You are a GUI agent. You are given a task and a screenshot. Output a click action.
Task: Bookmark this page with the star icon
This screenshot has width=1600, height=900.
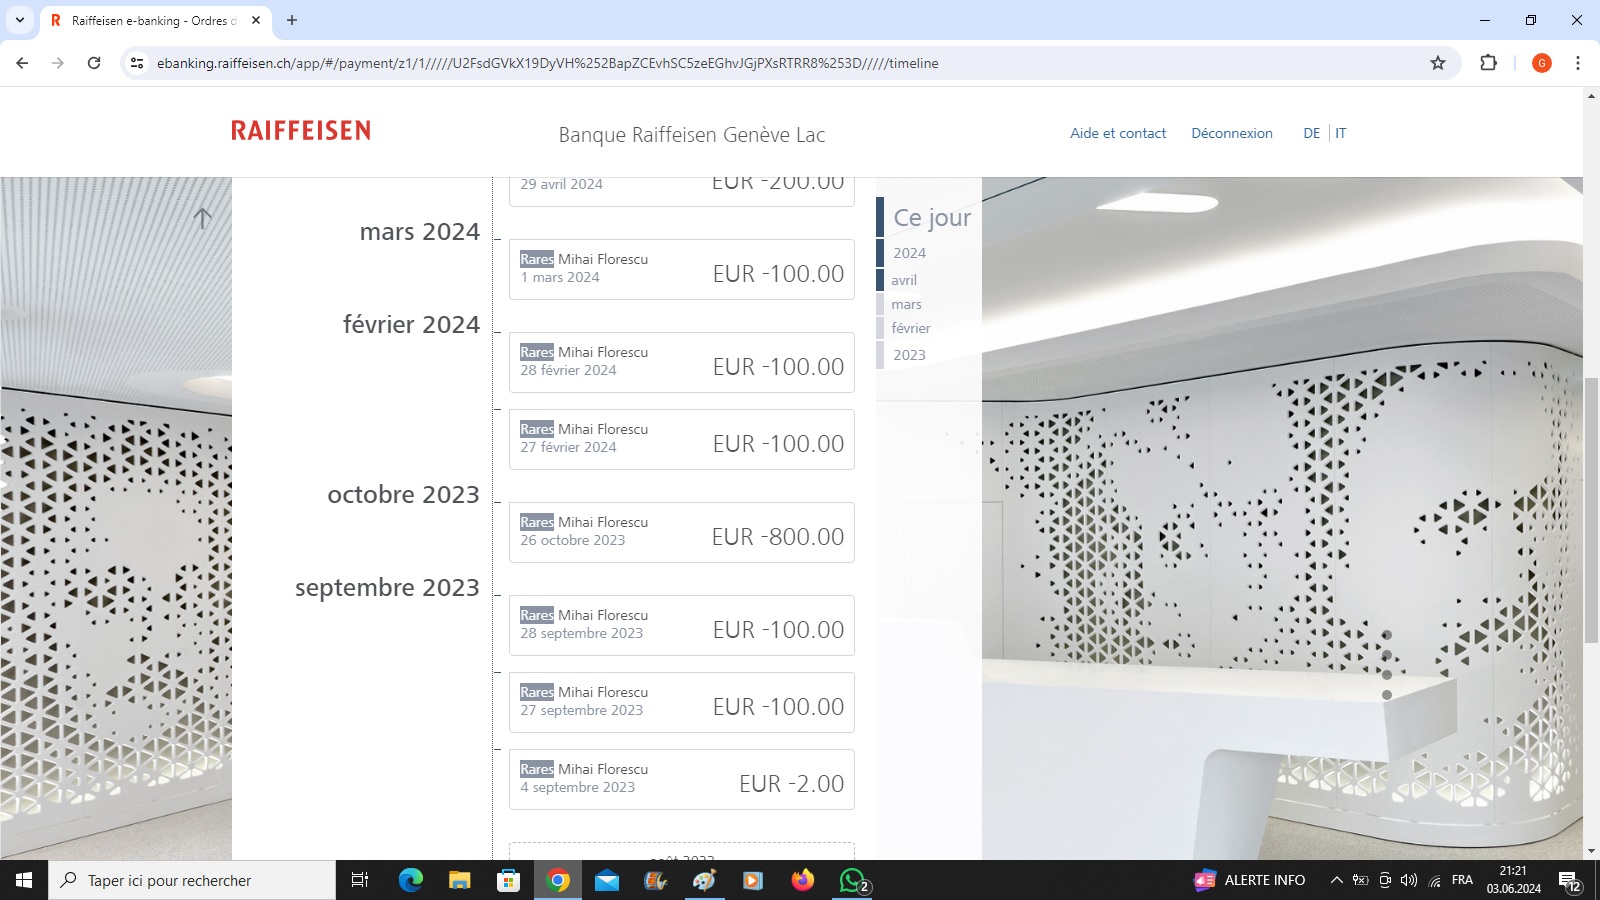(1438, 63)
